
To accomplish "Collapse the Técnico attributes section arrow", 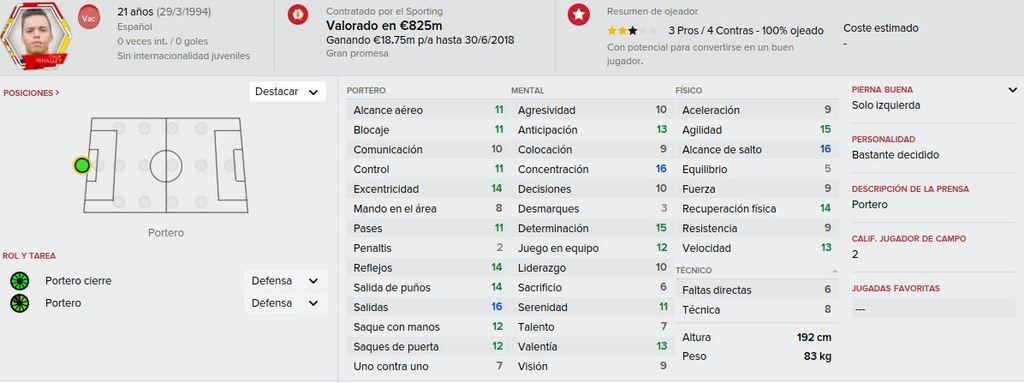I will (x=834, y=271).
